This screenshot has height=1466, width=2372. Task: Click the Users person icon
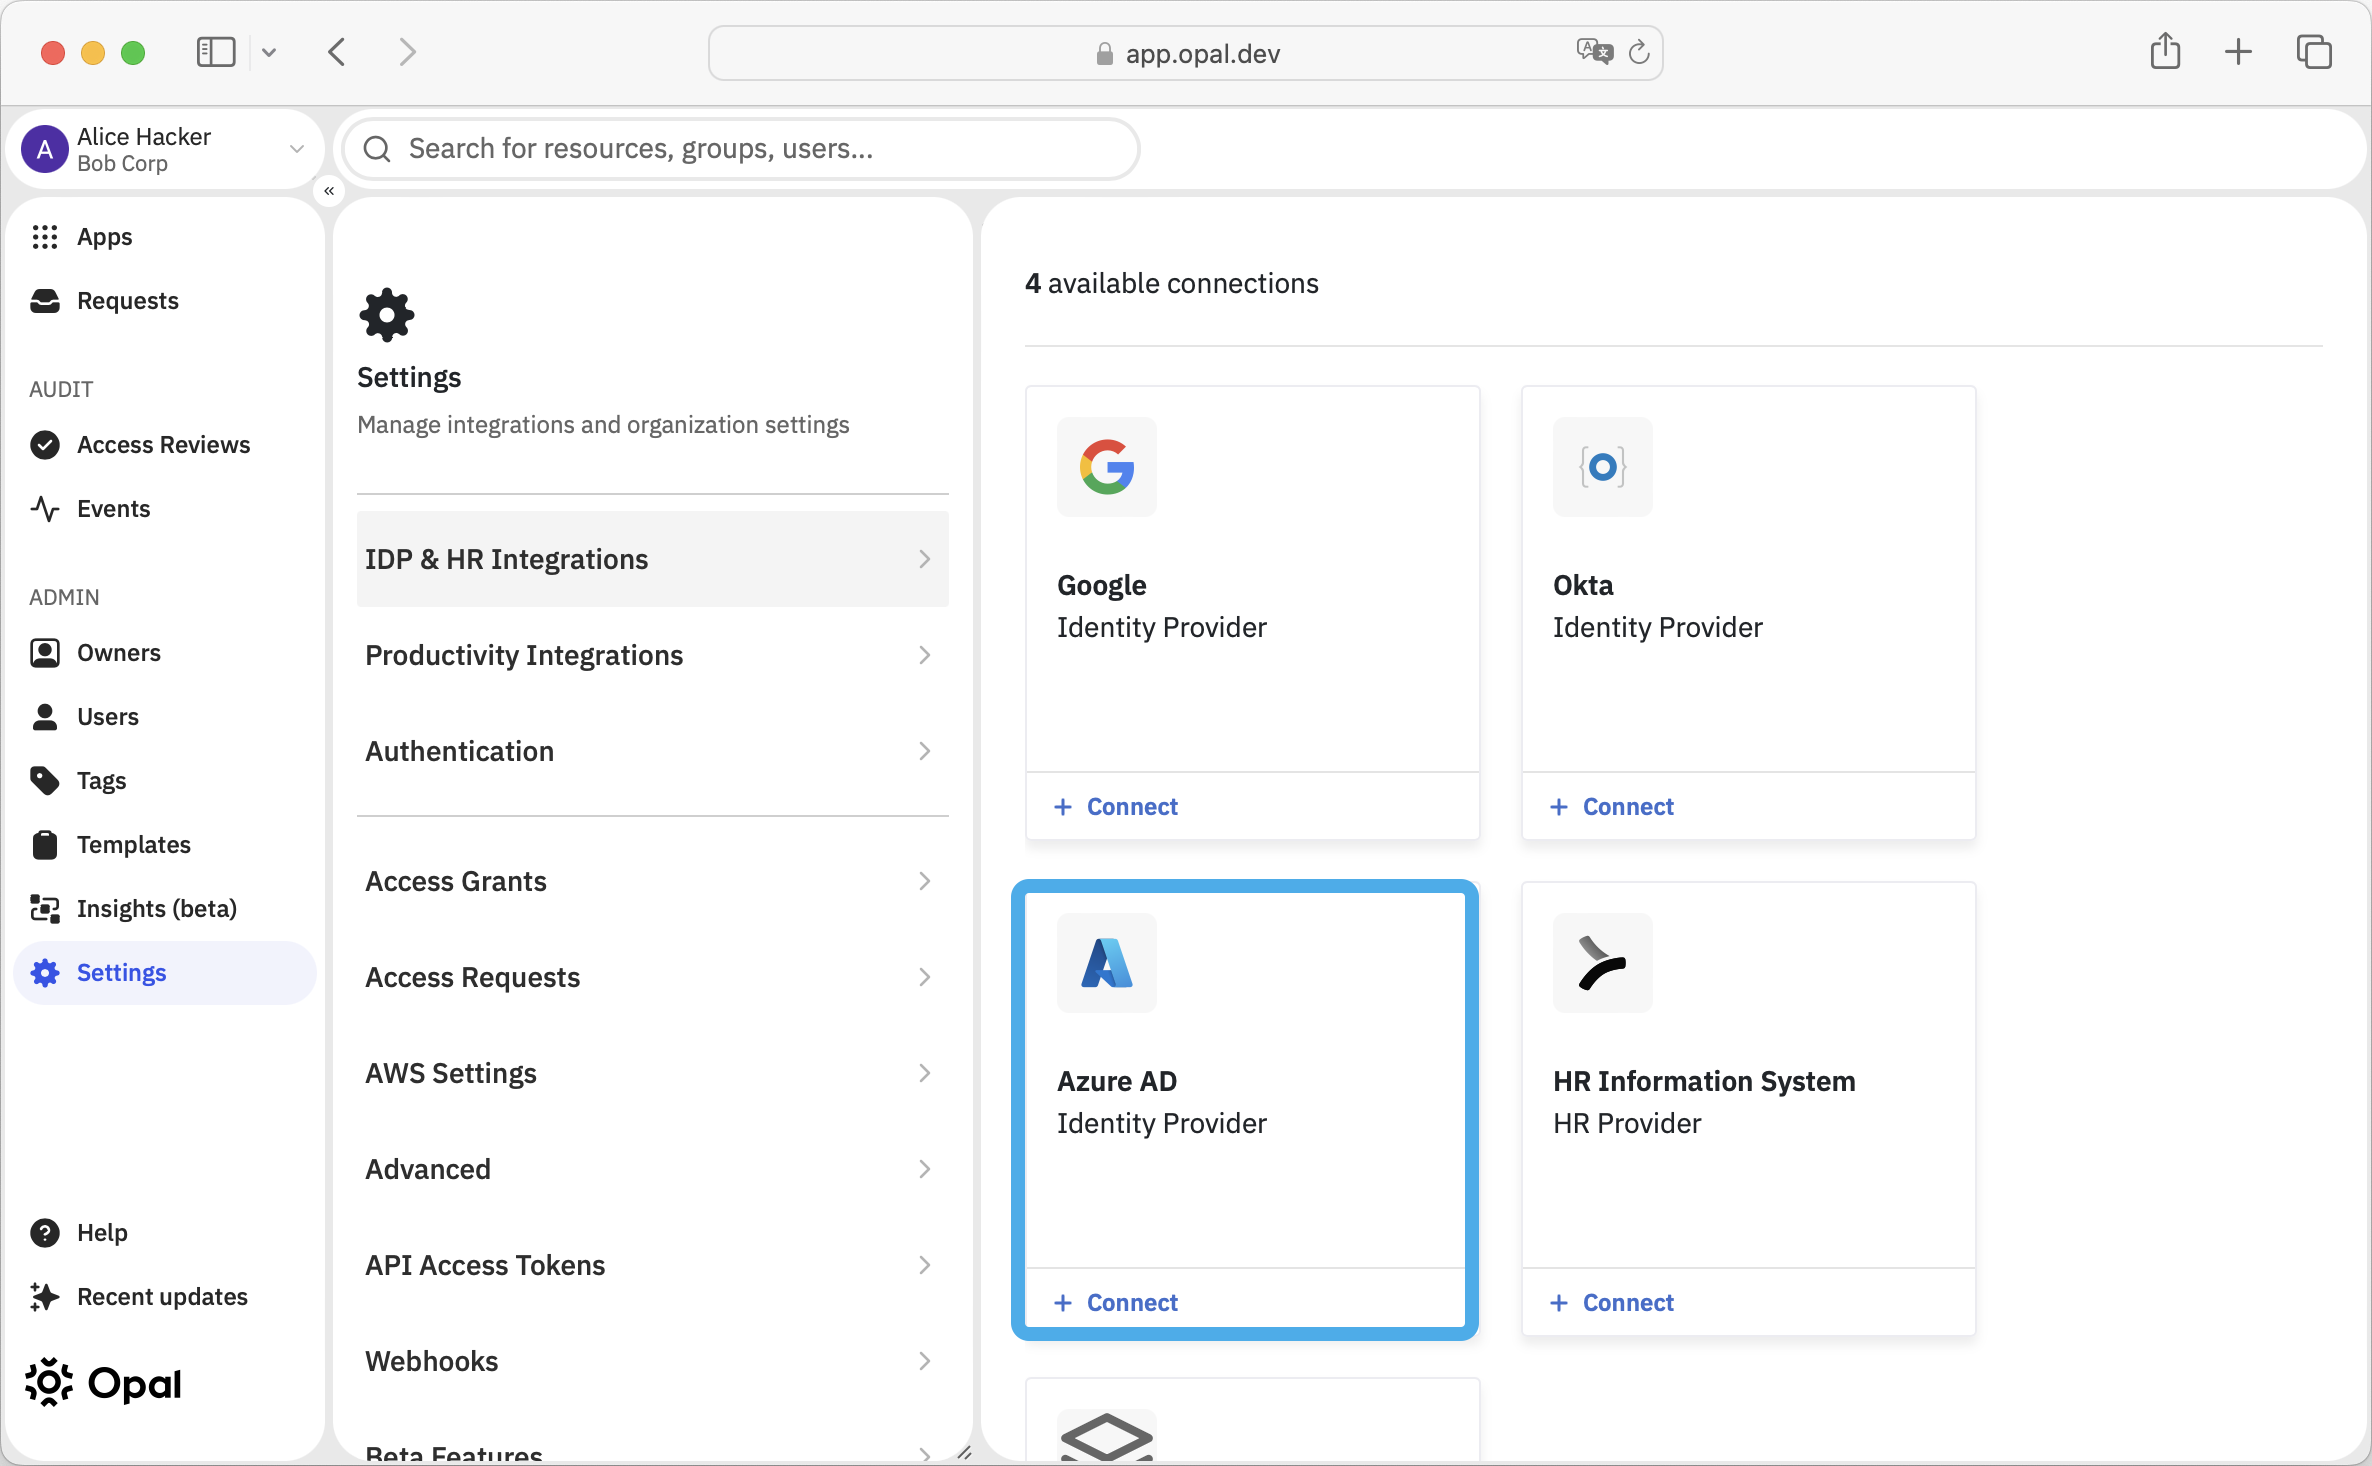[x=44, y=717]
